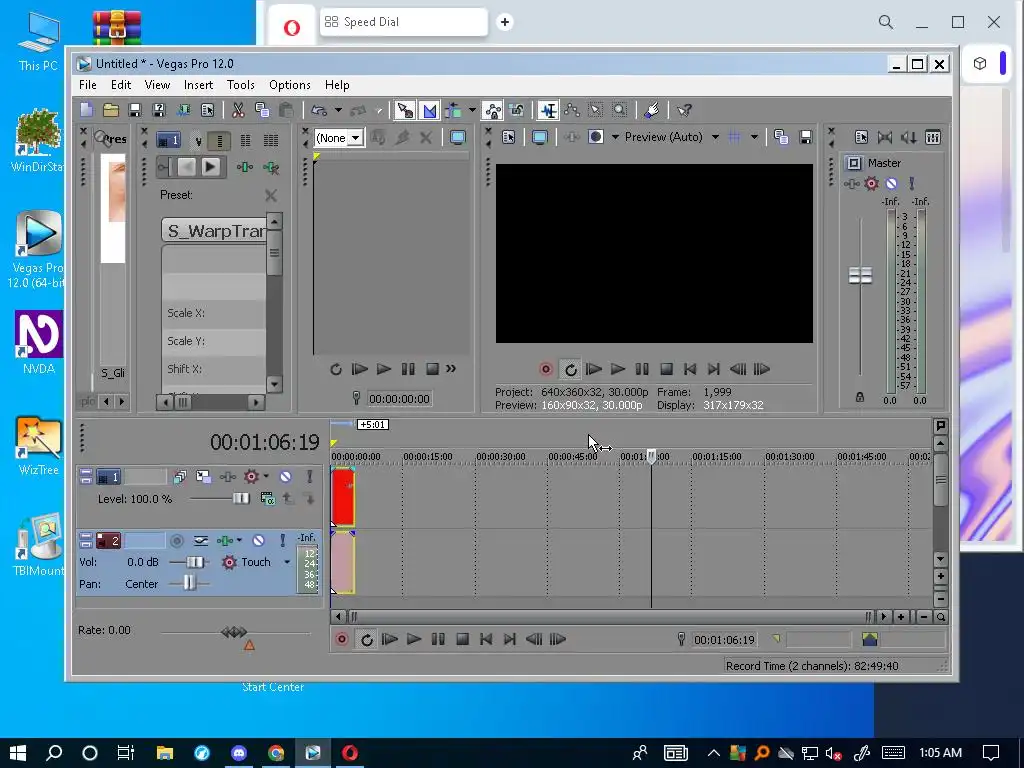Click the Undo arrow icon in toolbar

[319, 110]
